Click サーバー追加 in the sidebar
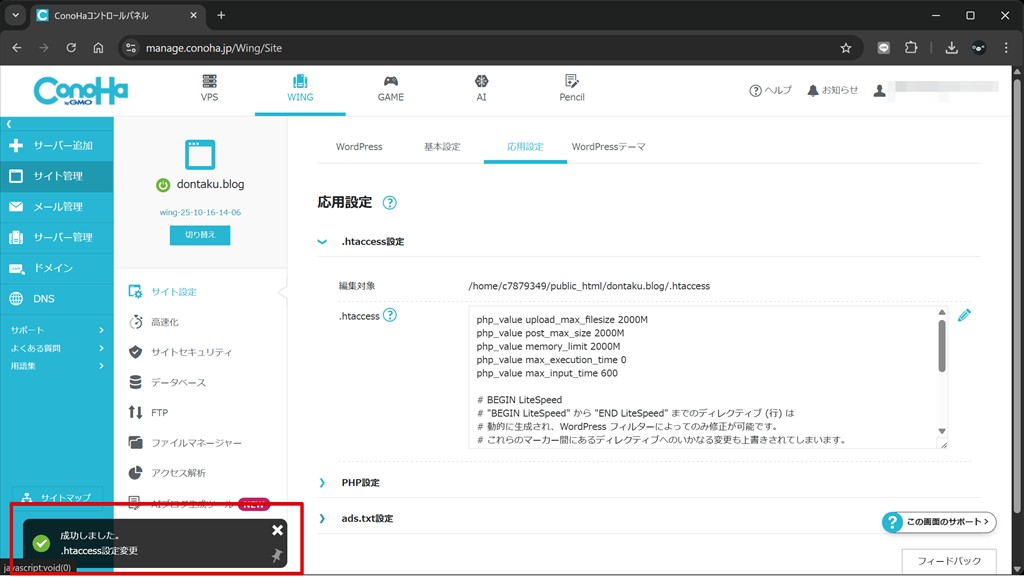This screenshot has width=1024, height=577. (57, 145)
